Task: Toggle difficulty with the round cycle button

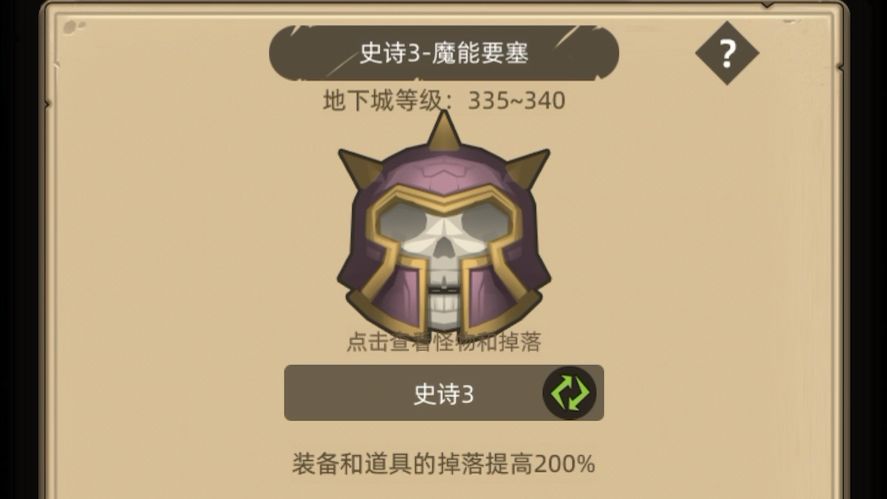Action: point(569,392)
